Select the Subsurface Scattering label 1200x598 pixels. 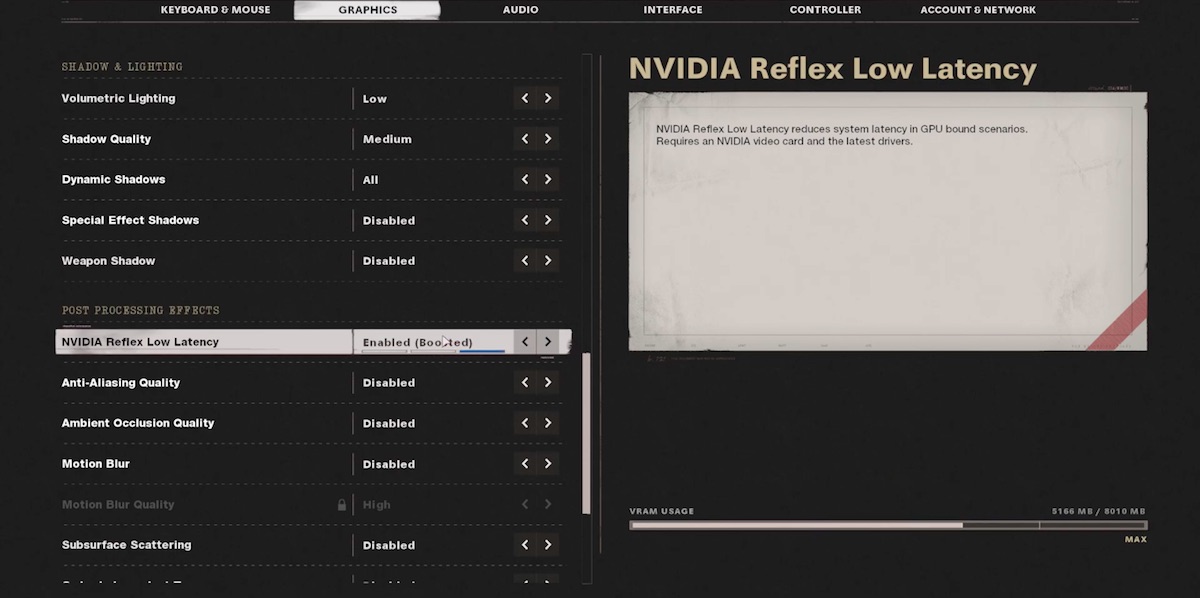(x=127, y=545)
